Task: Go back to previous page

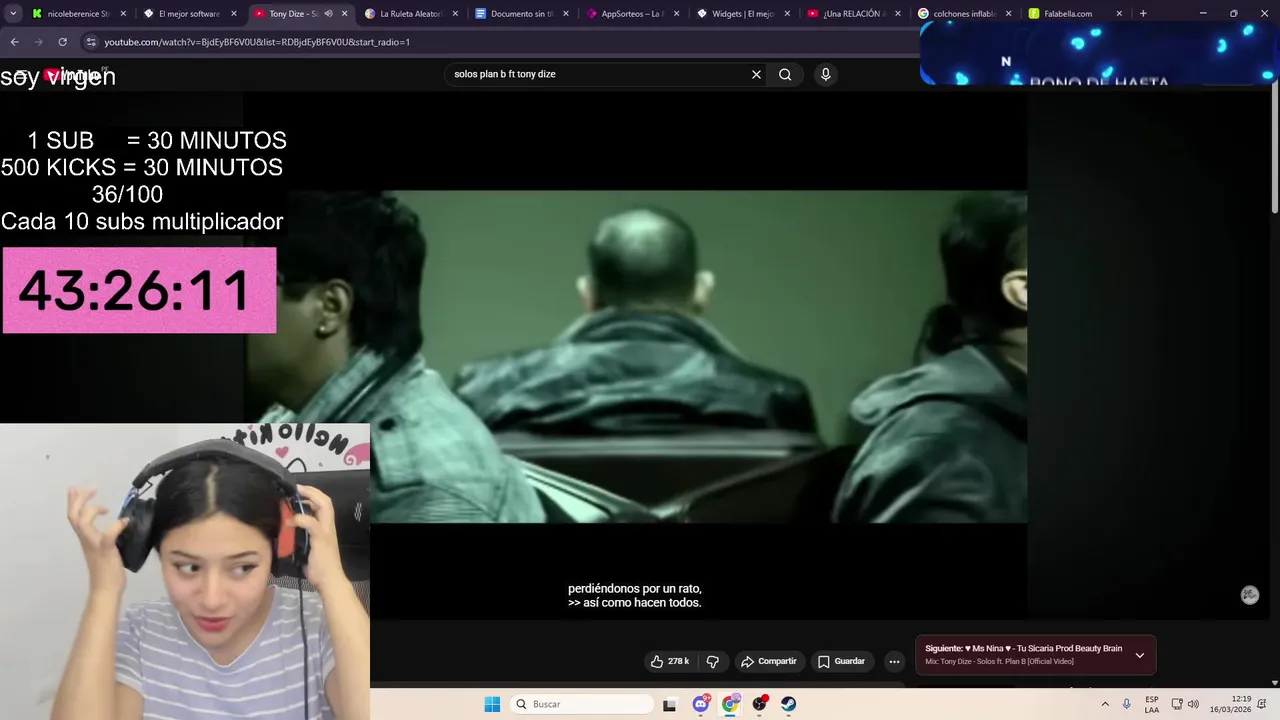Action: [x=14, y=42]
